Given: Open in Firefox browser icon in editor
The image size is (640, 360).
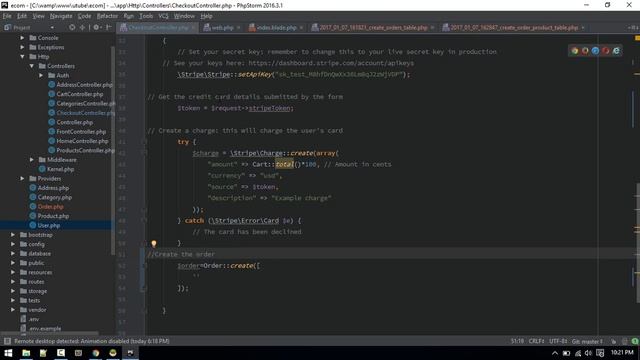Looking at the screenshot, I should (585, 51).
